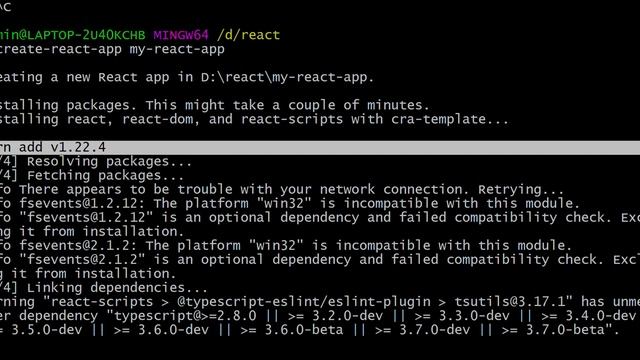Click the 'fsevents@2.1.2: The platform' line
Screen dimensions: 640x360
286,246
